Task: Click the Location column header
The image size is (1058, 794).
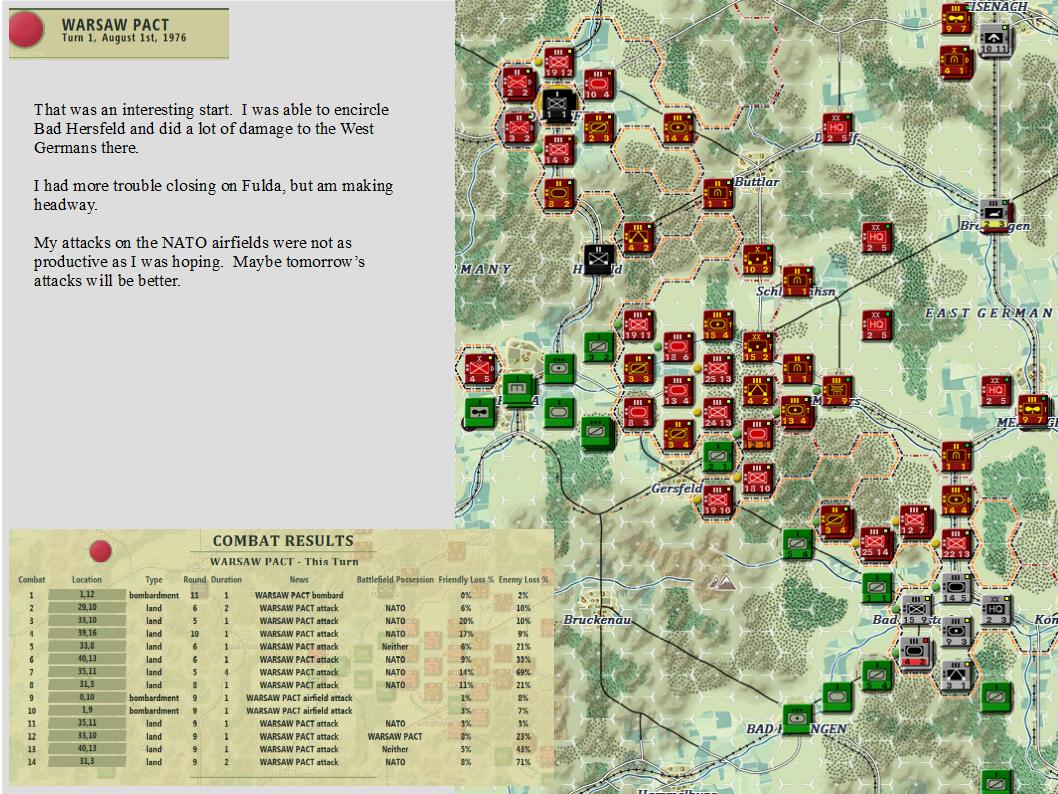Action: [x=86, y=579]
